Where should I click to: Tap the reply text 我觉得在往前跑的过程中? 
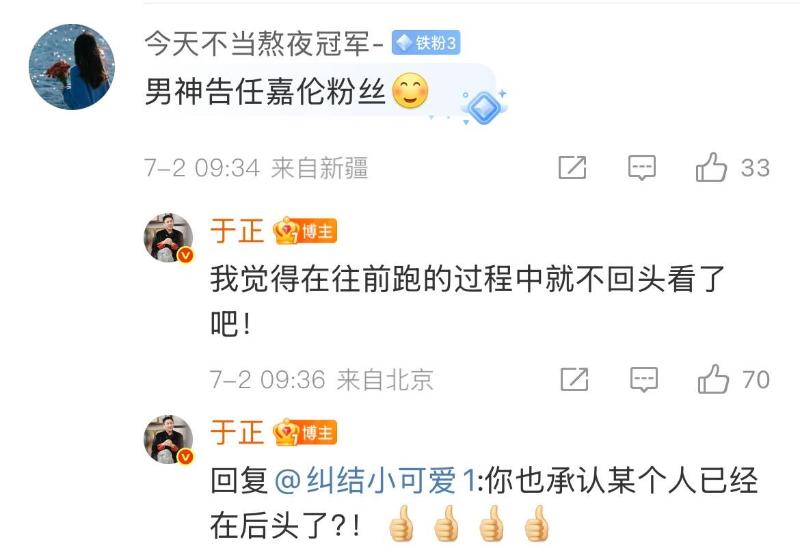pyautogui.click(x=363, y=280)
